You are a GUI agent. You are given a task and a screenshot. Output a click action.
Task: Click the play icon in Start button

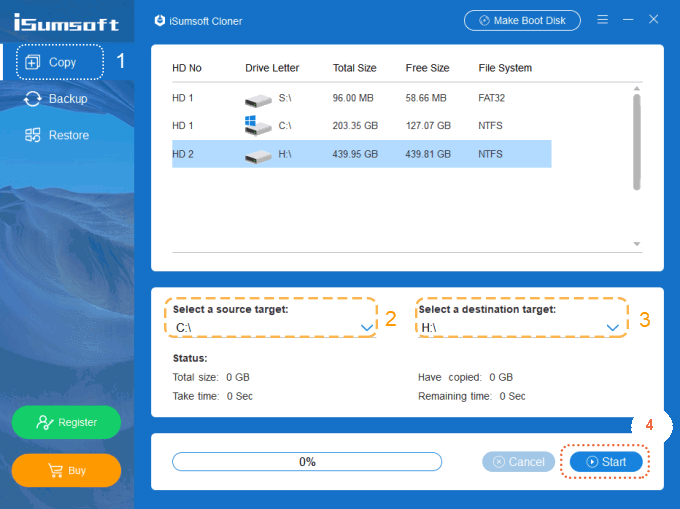click(592, 462)
